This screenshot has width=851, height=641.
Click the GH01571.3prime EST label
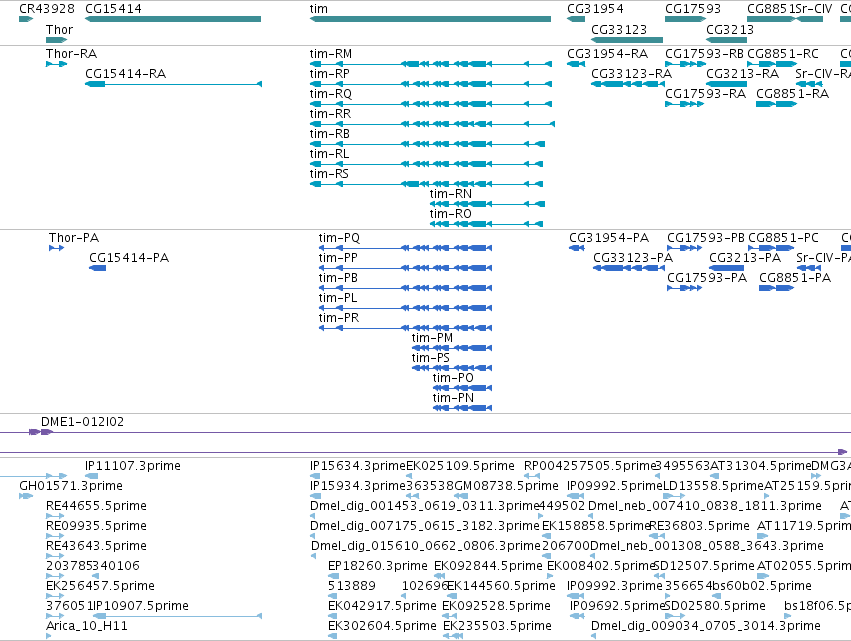71,486
